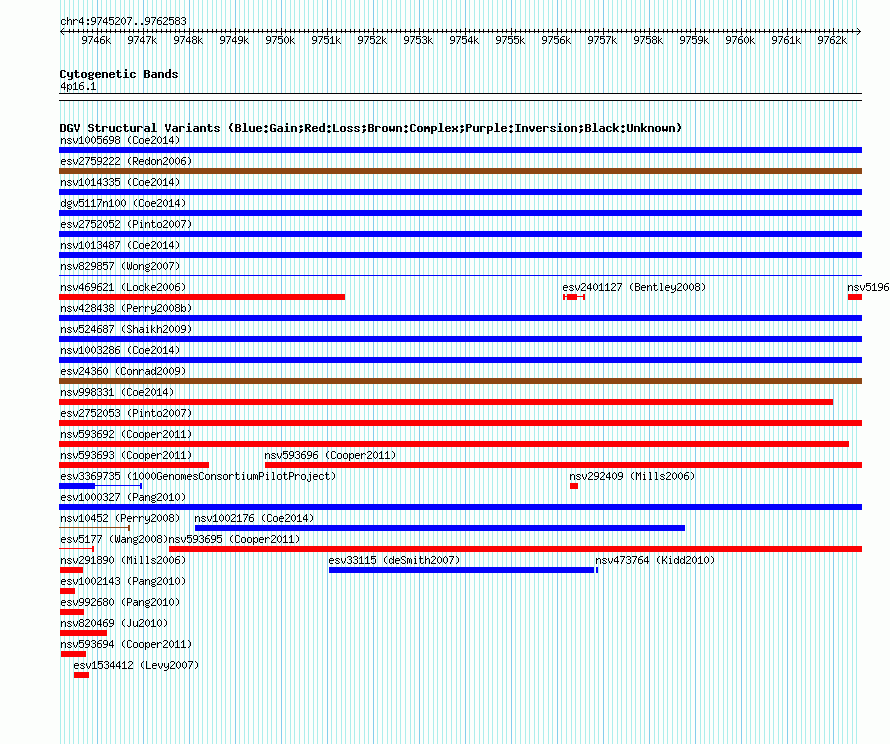Viewport: 890px width, 744px height.
Task: Click the esv2752053 (Pinto2007) label
Action: pos(126,413)
